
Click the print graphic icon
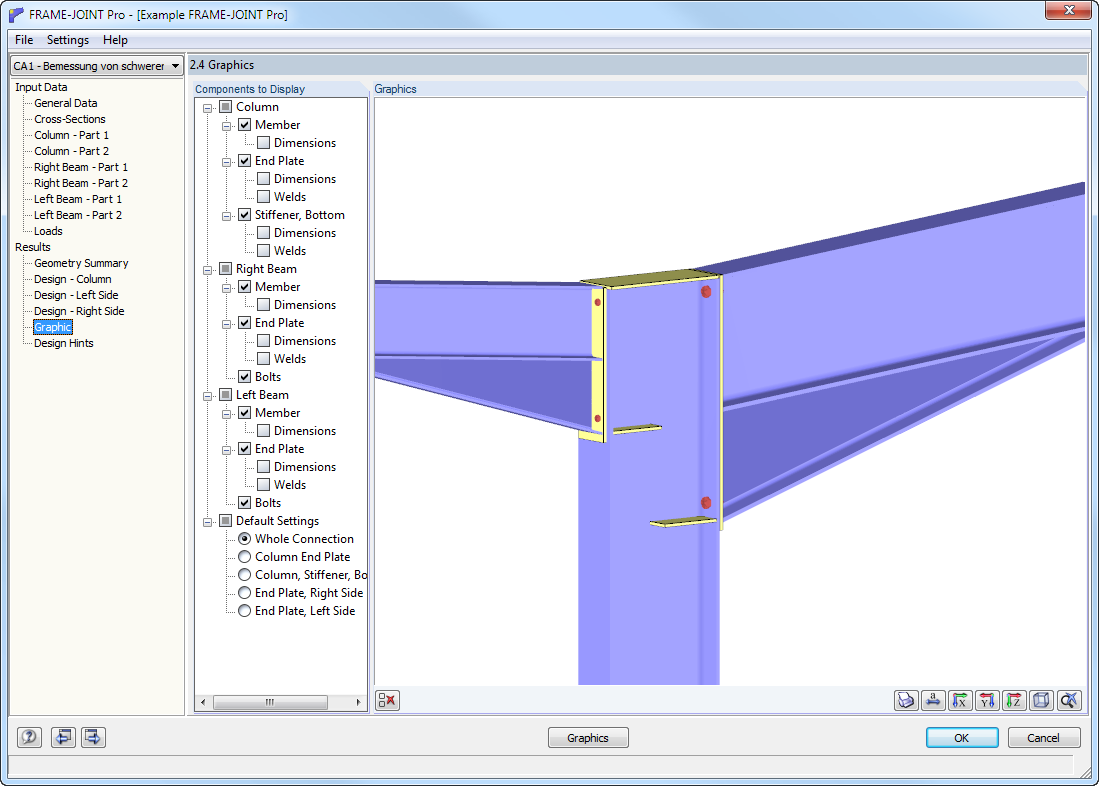906,700
